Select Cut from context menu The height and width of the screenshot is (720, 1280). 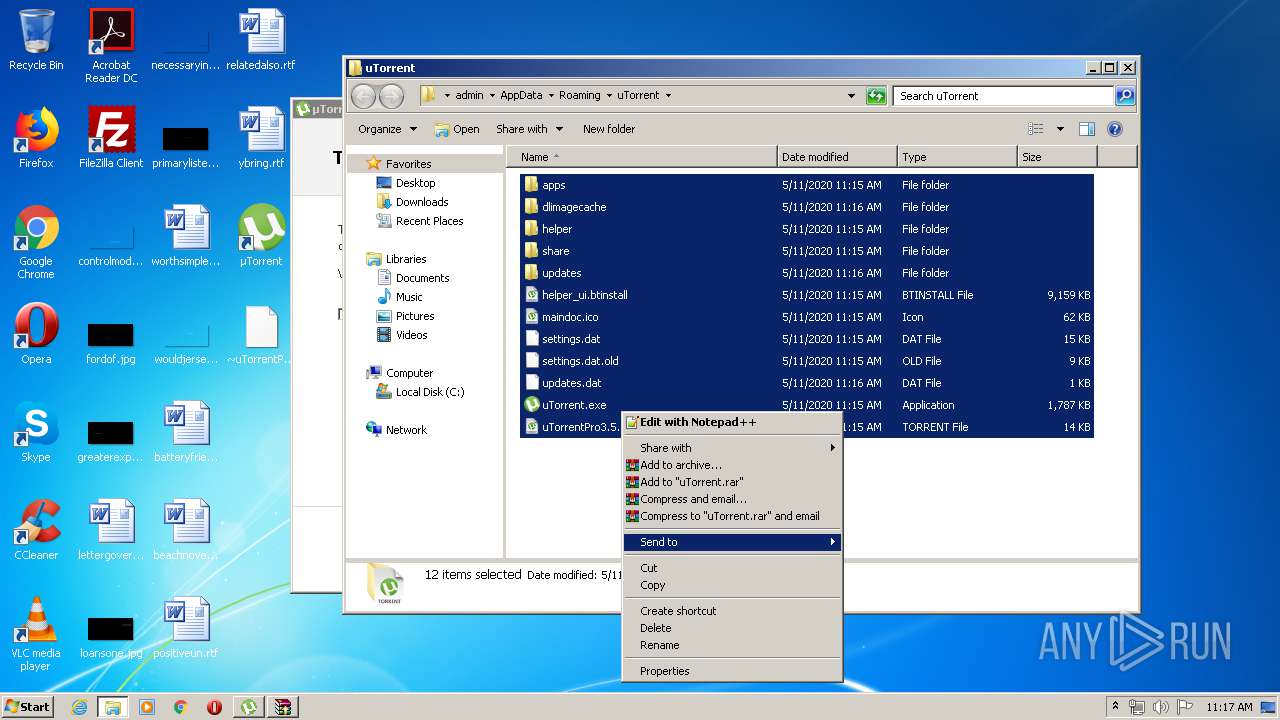(x=732, y=568)
